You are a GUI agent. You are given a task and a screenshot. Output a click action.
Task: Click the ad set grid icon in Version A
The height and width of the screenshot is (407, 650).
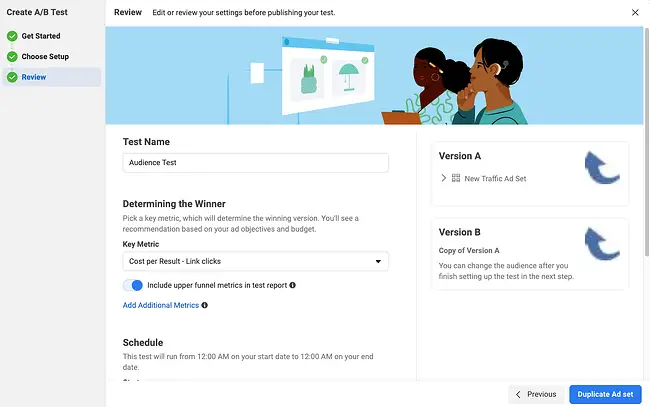(x=456, y=178)
